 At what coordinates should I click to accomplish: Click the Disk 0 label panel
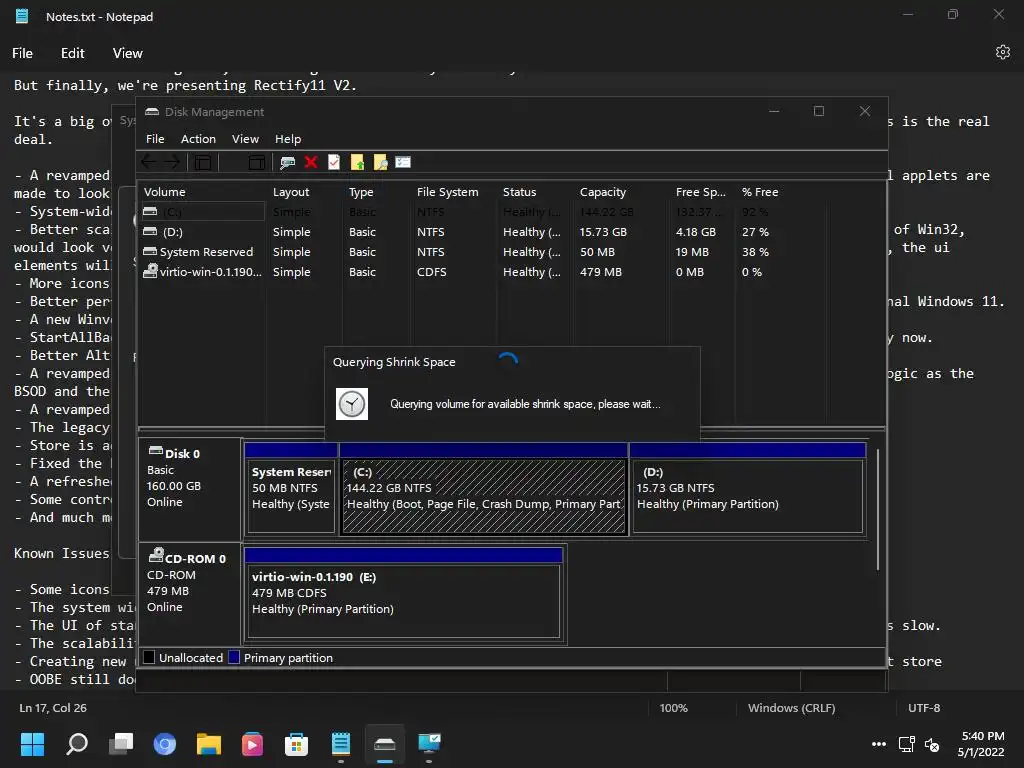(190, 489)
